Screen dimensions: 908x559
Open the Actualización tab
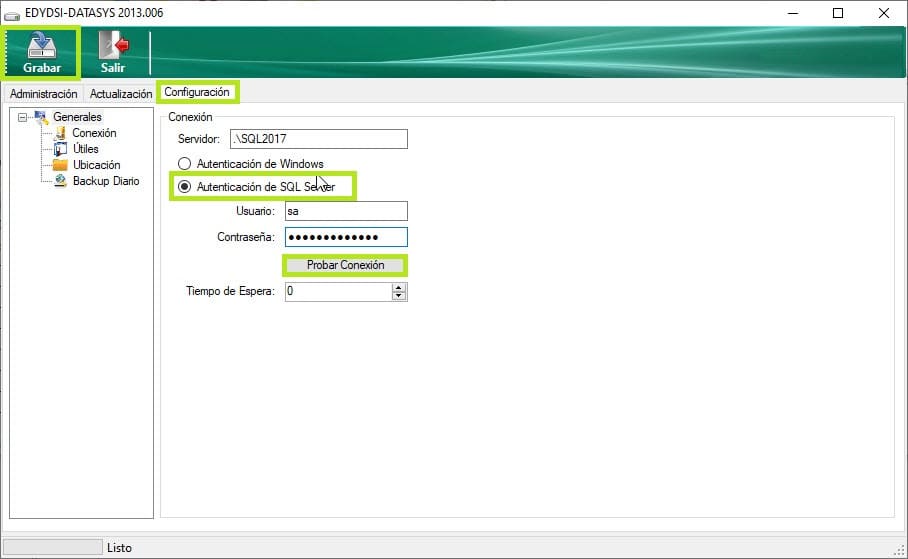tap(120, 93)
